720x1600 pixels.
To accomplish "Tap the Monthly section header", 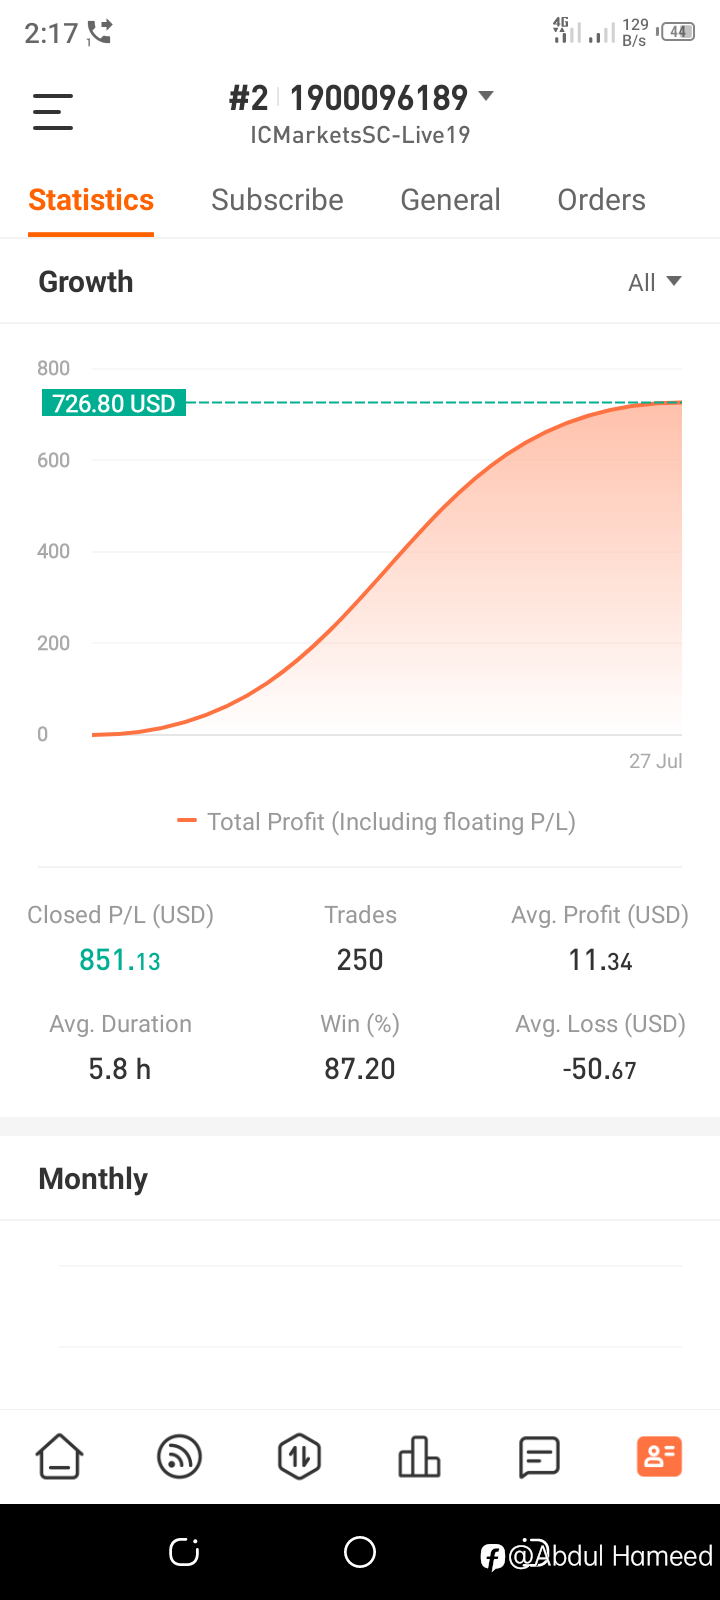I will pyautogui.click(x=93, y=1179).
